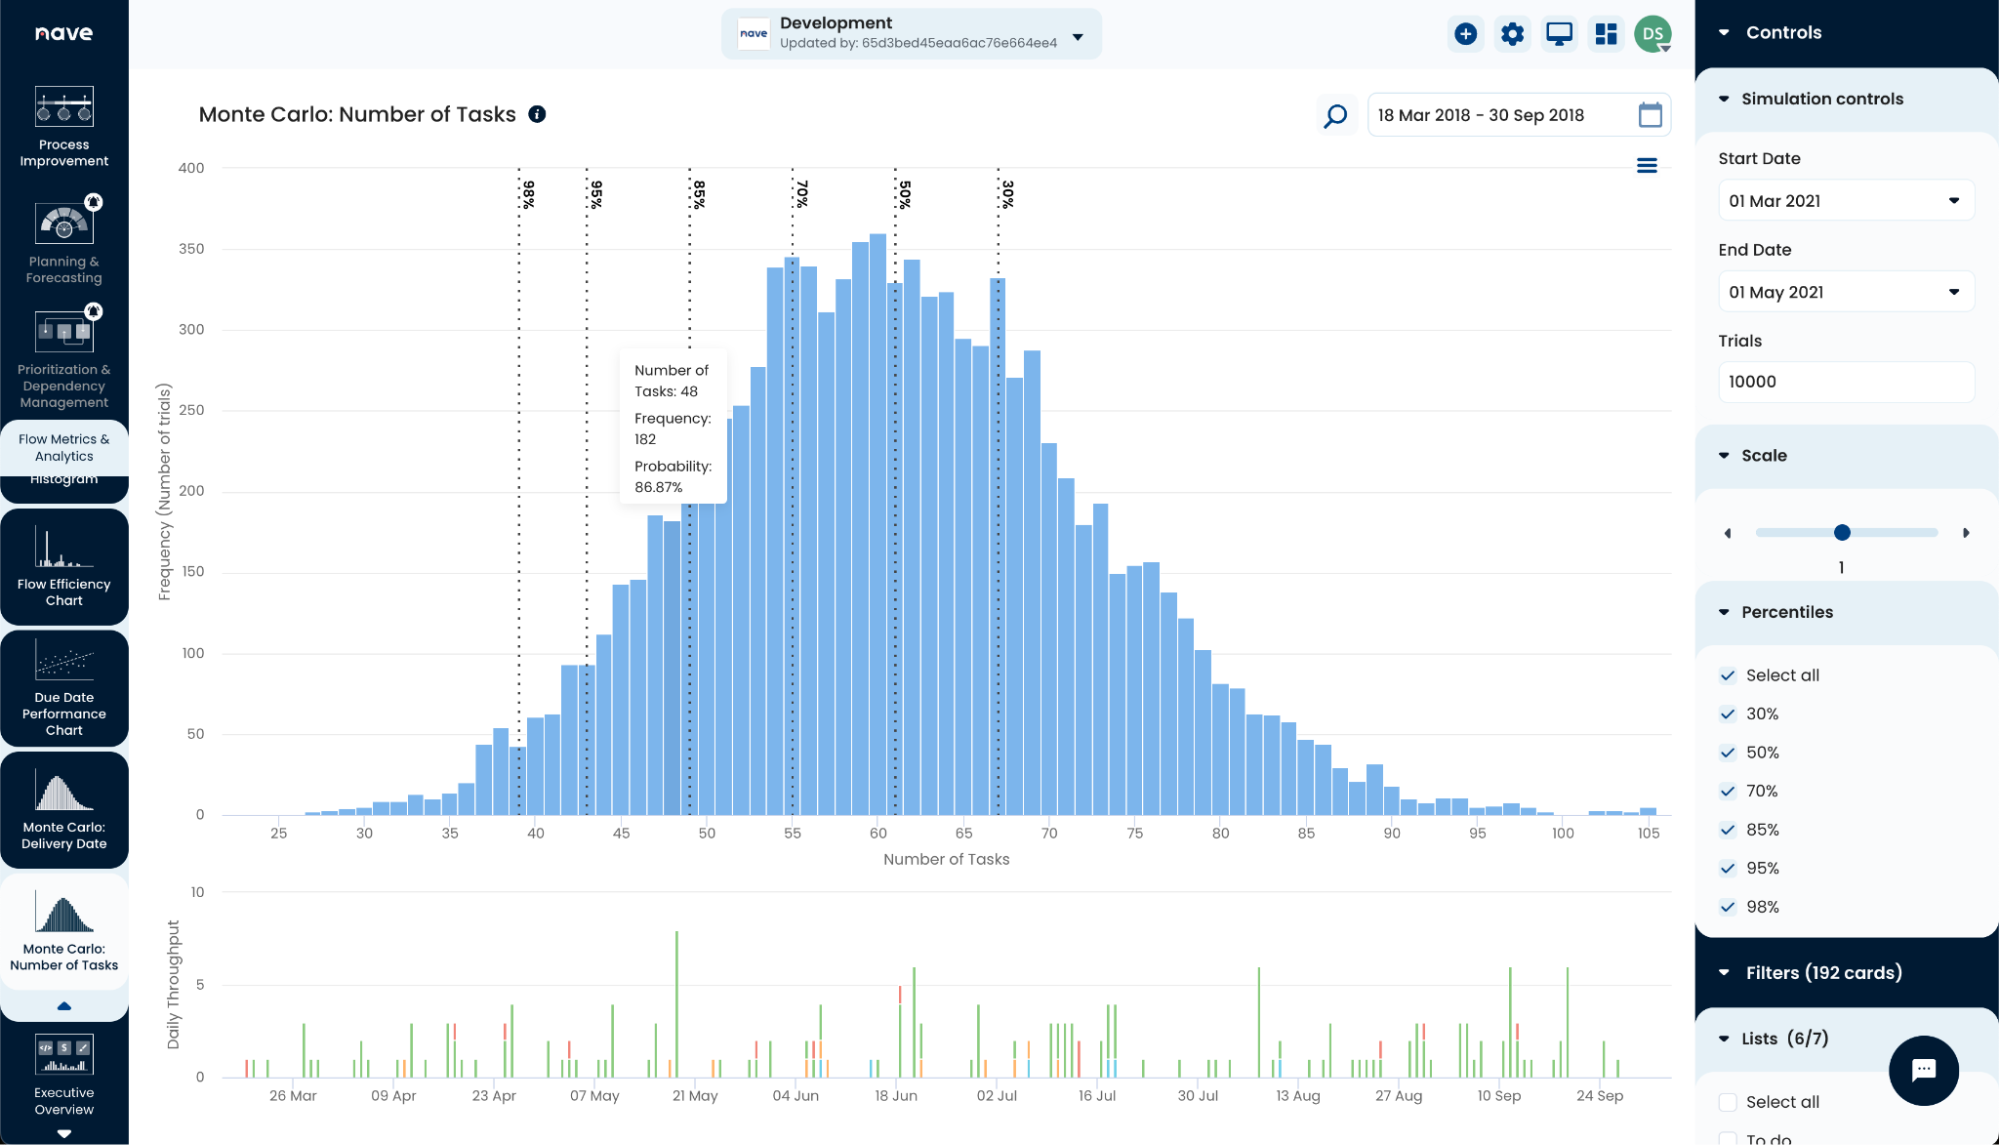Open the Start Date dropdown

click(1845, 201)
